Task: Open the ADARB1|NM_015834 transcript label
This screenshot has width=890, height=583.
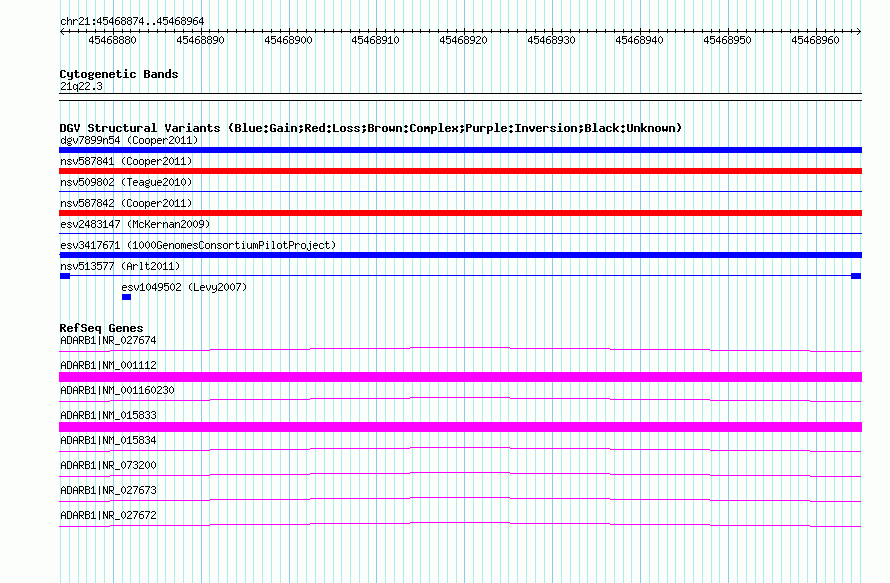Action: pyautogui.click(x=108, y=440)
